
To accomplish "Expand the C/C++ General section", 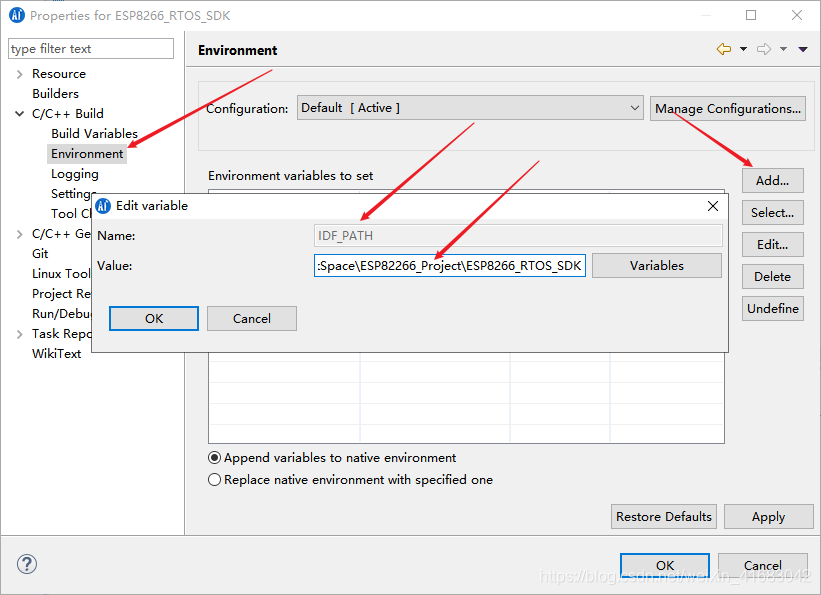I will point(19,233).
